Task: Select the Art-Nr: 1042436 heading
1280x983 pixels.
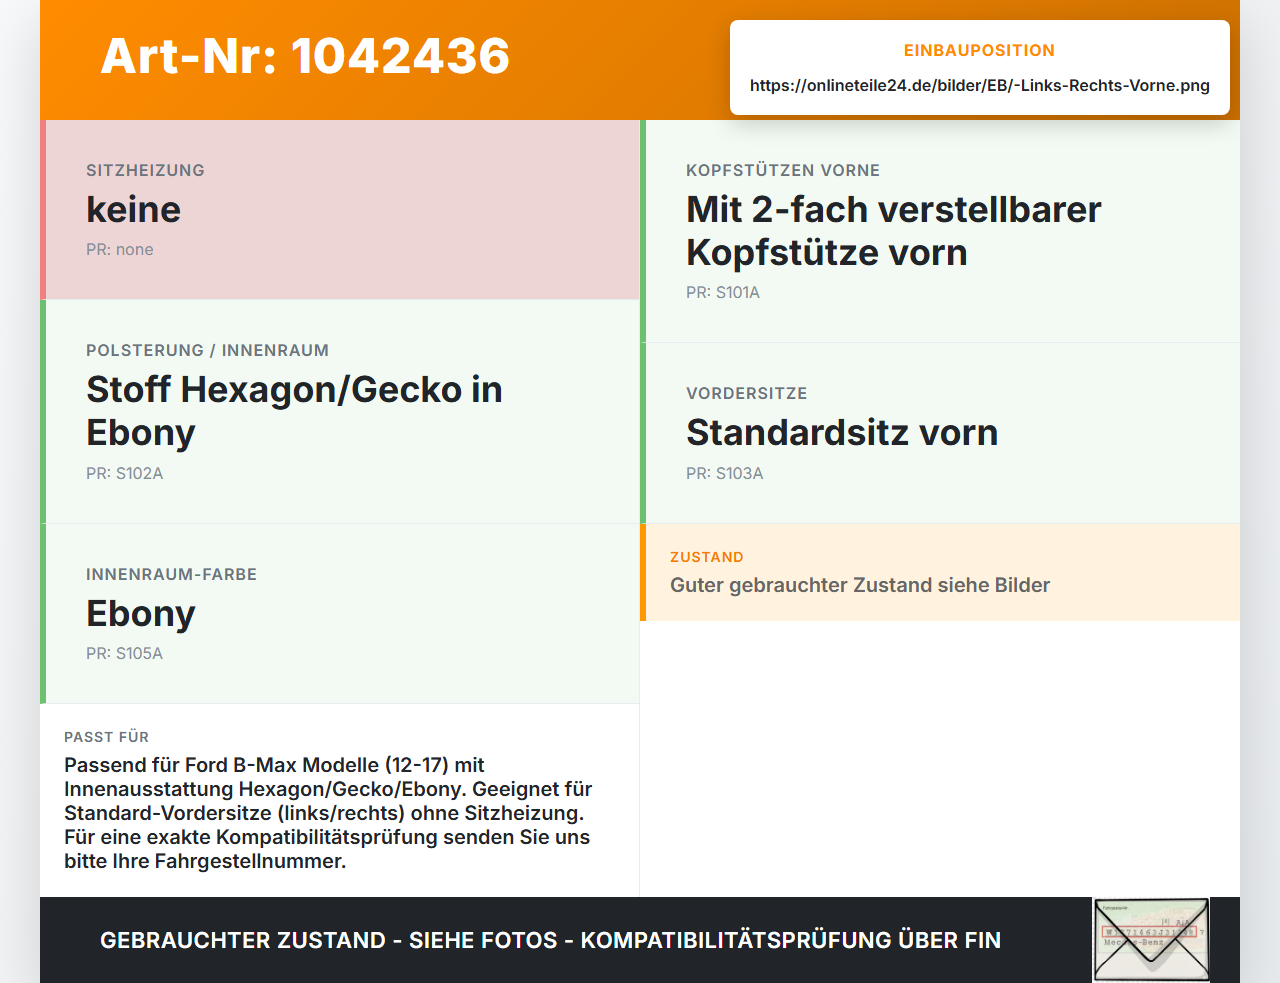Action: tap(305, 56)
